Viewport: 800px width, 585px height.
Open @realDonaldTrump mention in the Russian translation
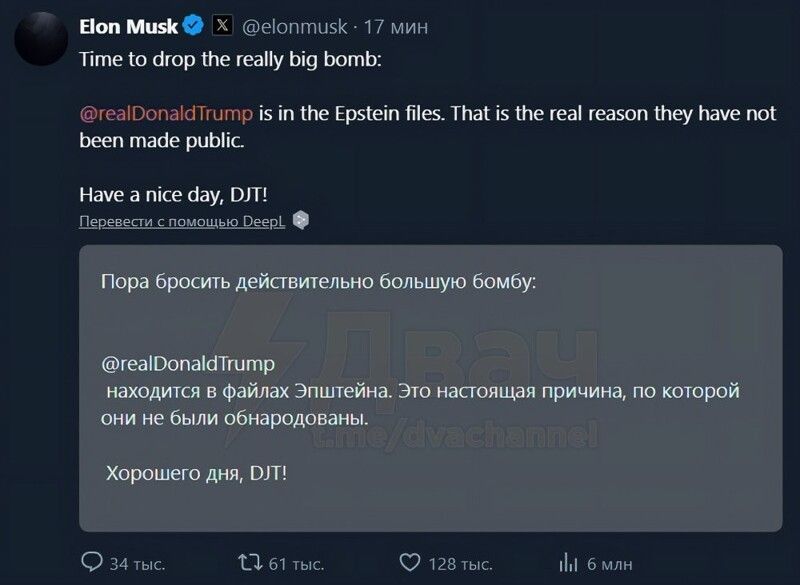(188, 363)
